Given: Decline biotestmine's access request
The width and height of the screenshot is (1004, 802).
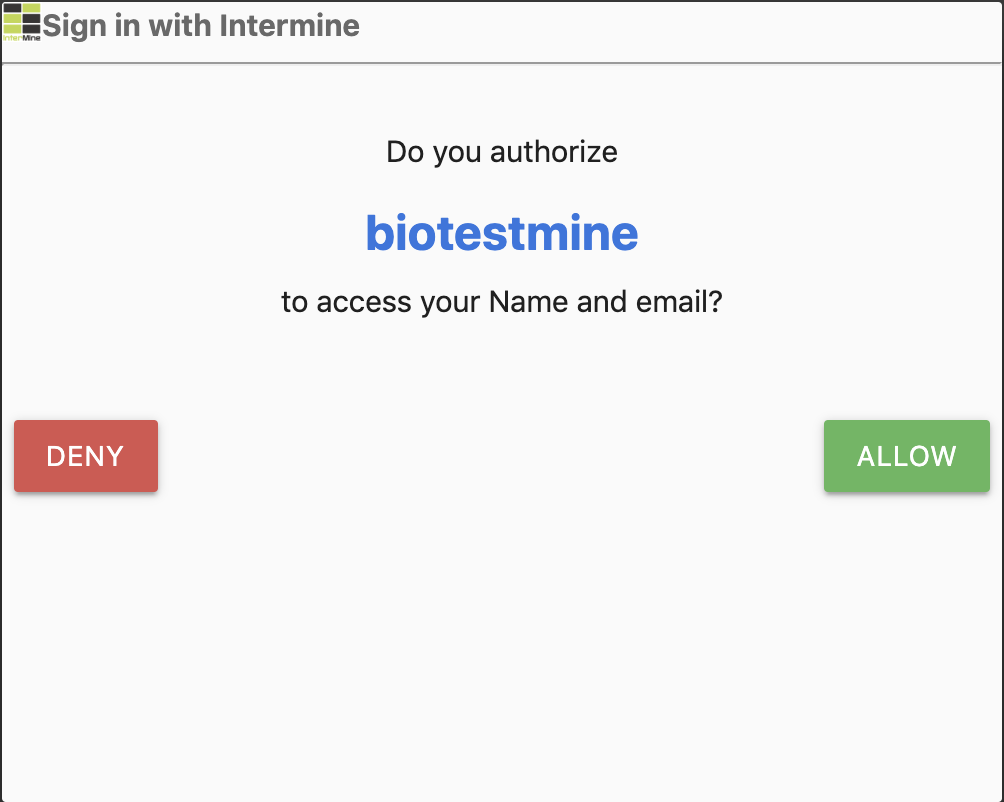Looking at the screenshot, I should 86,456.
